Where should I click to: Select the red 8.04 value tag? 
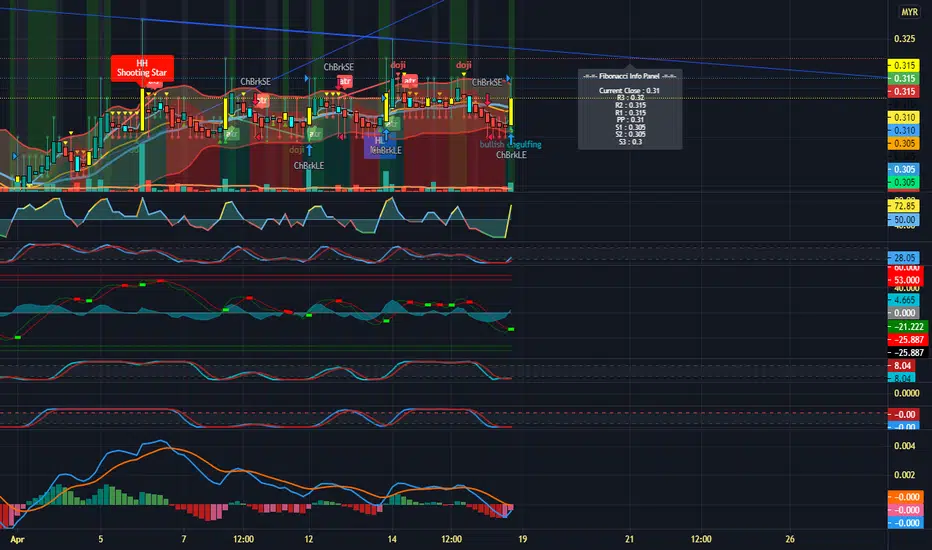coord(902,366)
